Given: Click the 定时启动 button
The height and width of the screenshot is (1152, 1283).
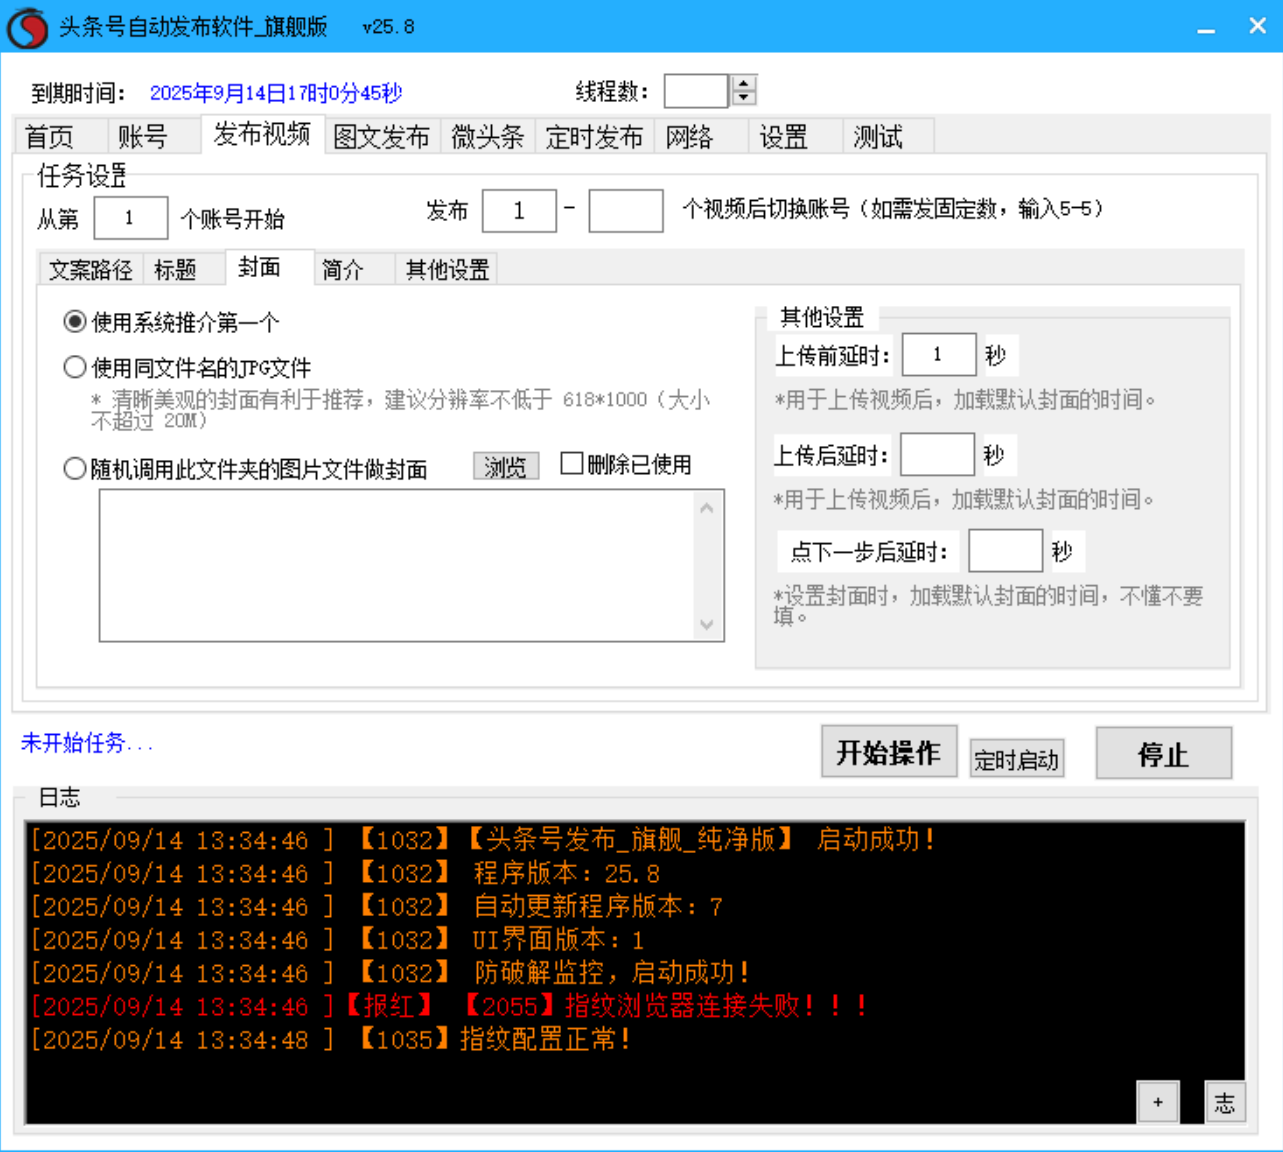Looking at the screenshot, I should (1016, 759).
